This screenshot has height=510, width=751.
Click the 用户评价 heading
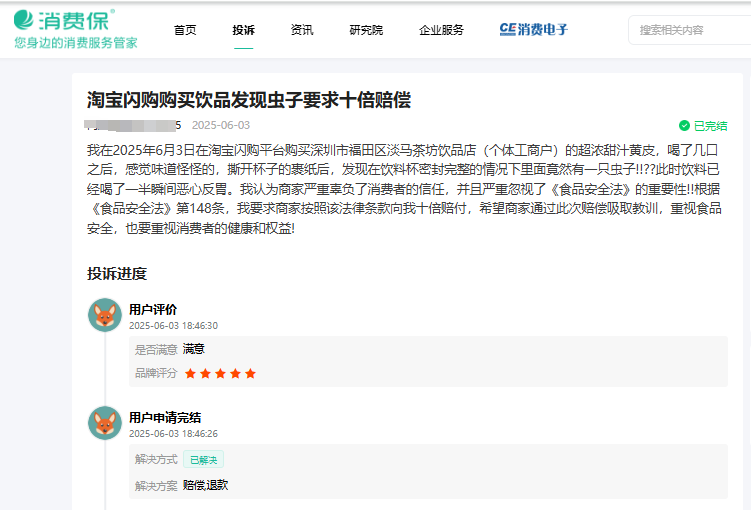[153, 309]
